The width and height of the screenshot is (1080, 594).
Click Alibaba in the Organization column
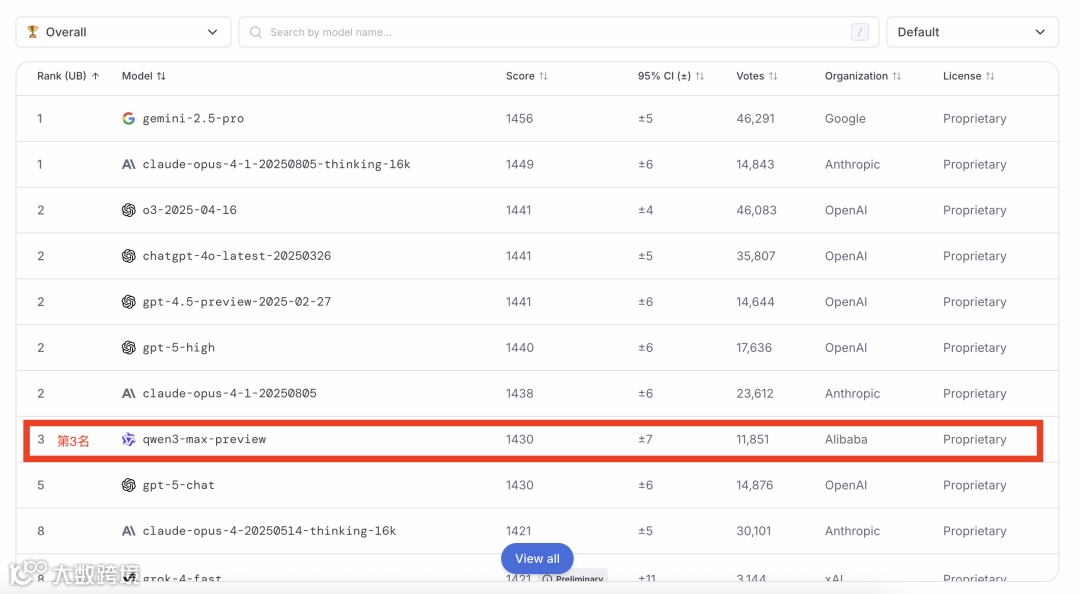point(846,439)
